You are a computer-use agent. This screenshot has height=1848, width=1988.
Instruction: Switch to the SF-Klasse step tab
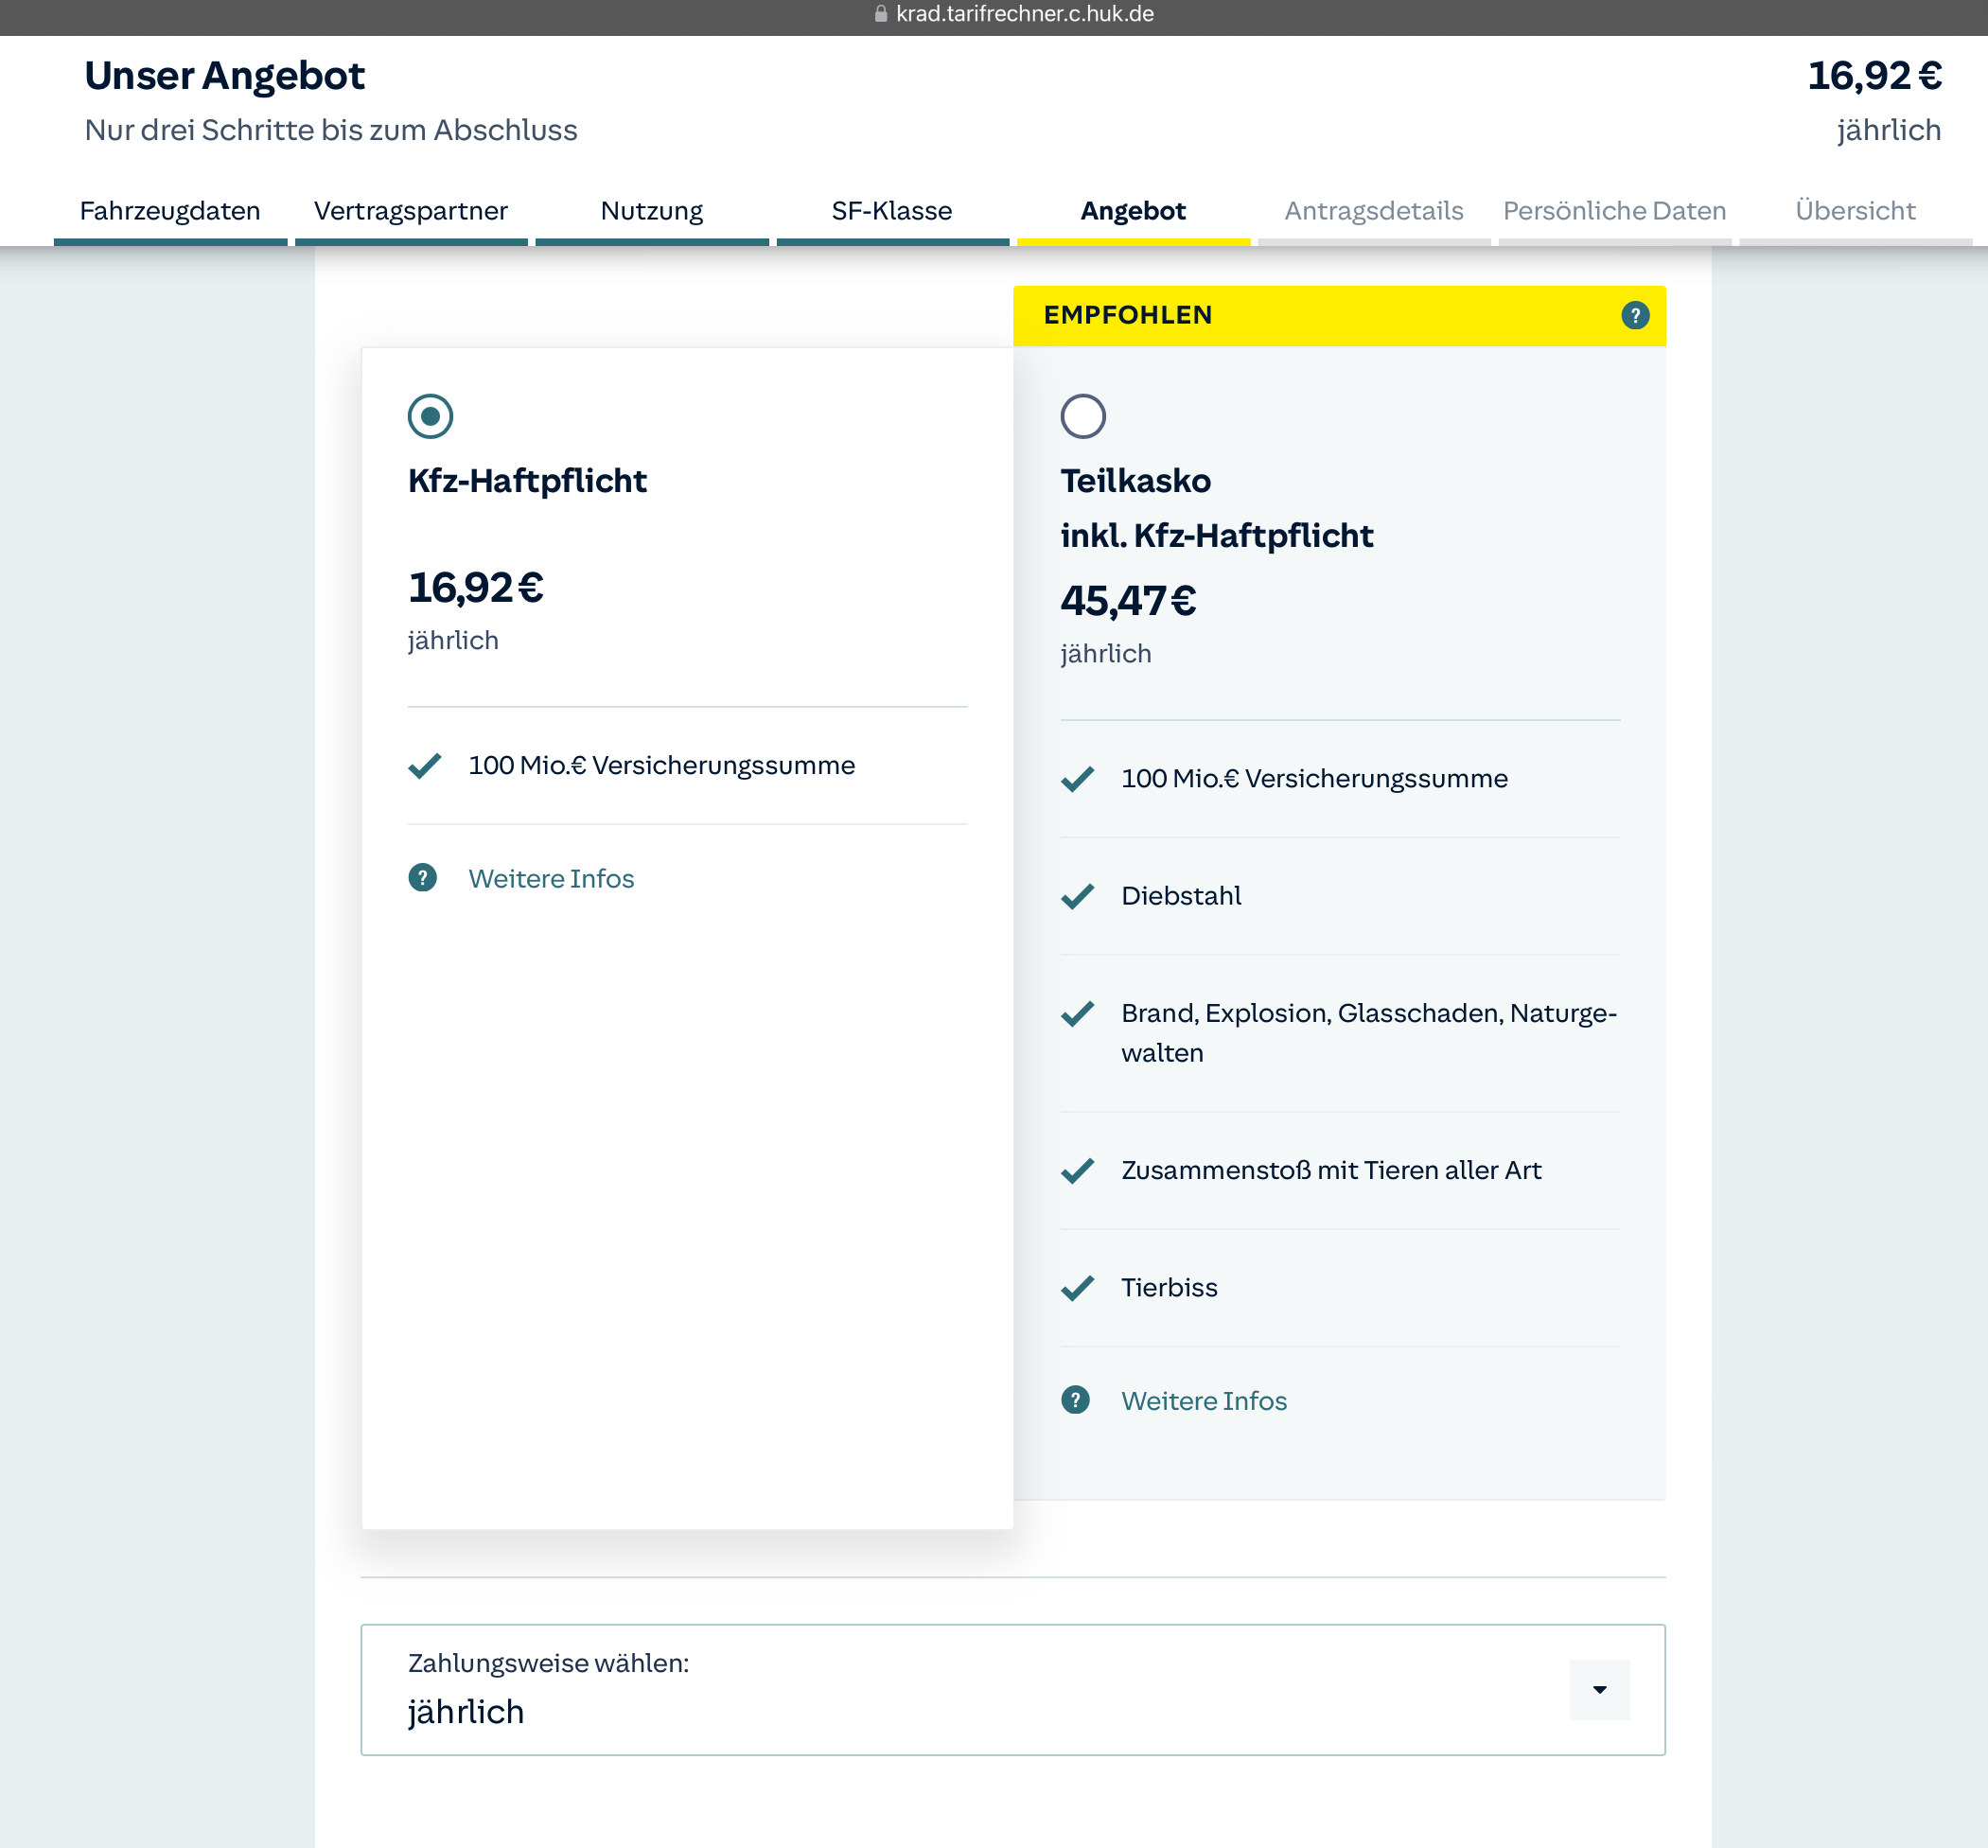click(891, 211)
